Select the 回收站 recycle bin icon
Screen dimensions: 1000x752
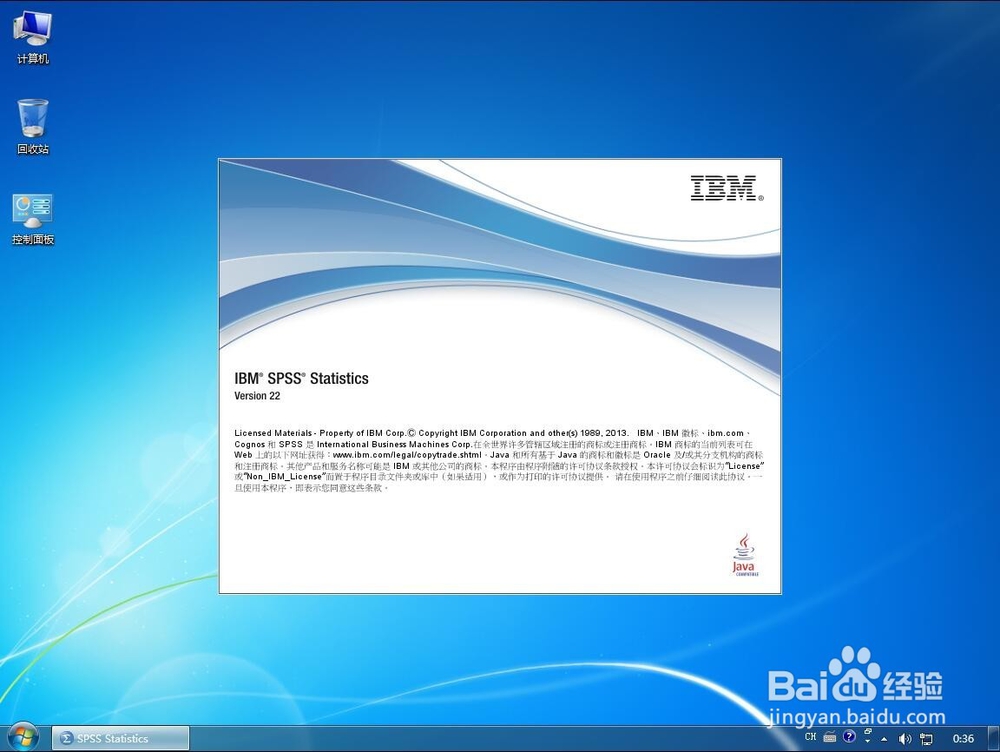(33, 126)
